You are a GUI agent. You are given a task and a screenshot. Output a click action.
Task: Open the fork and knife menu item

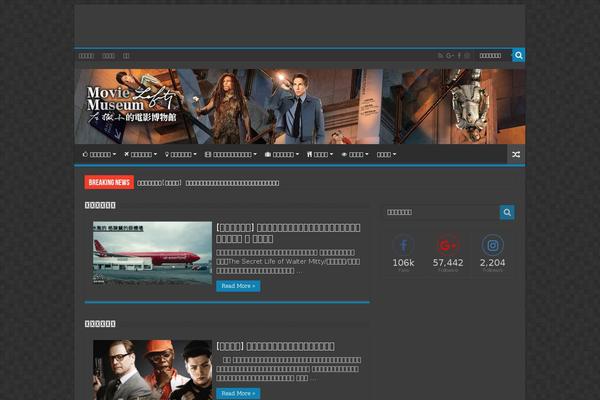[x=320, y=154]
